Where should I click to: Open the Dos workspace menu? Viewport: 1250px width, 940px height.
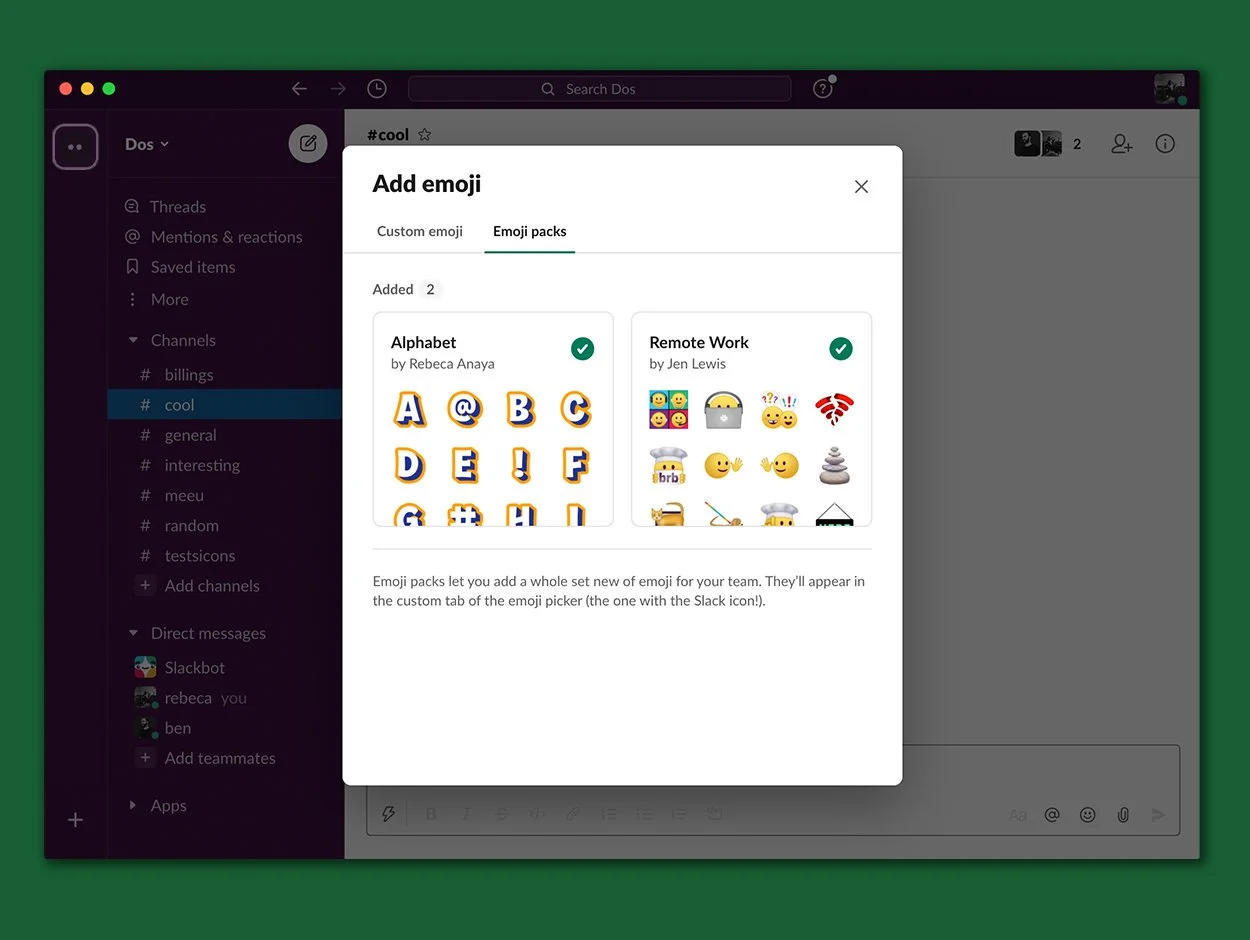point(147,144)
